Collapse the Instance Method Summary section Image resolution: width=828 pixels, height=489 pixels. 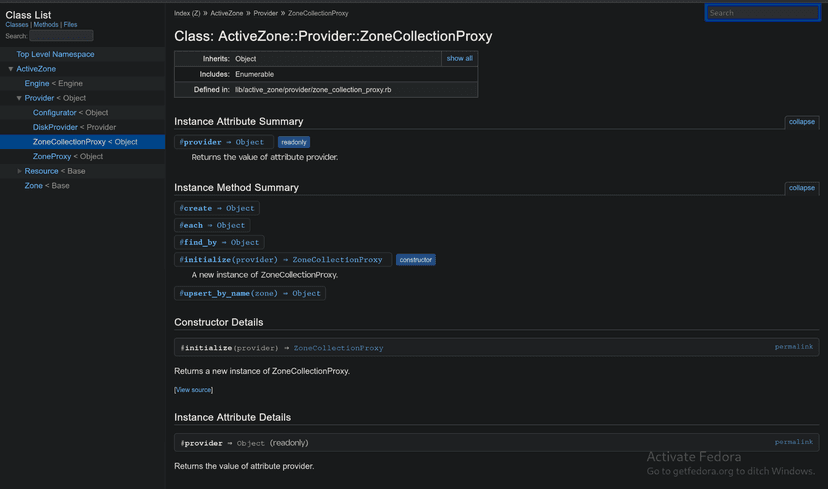coord(801,188)
